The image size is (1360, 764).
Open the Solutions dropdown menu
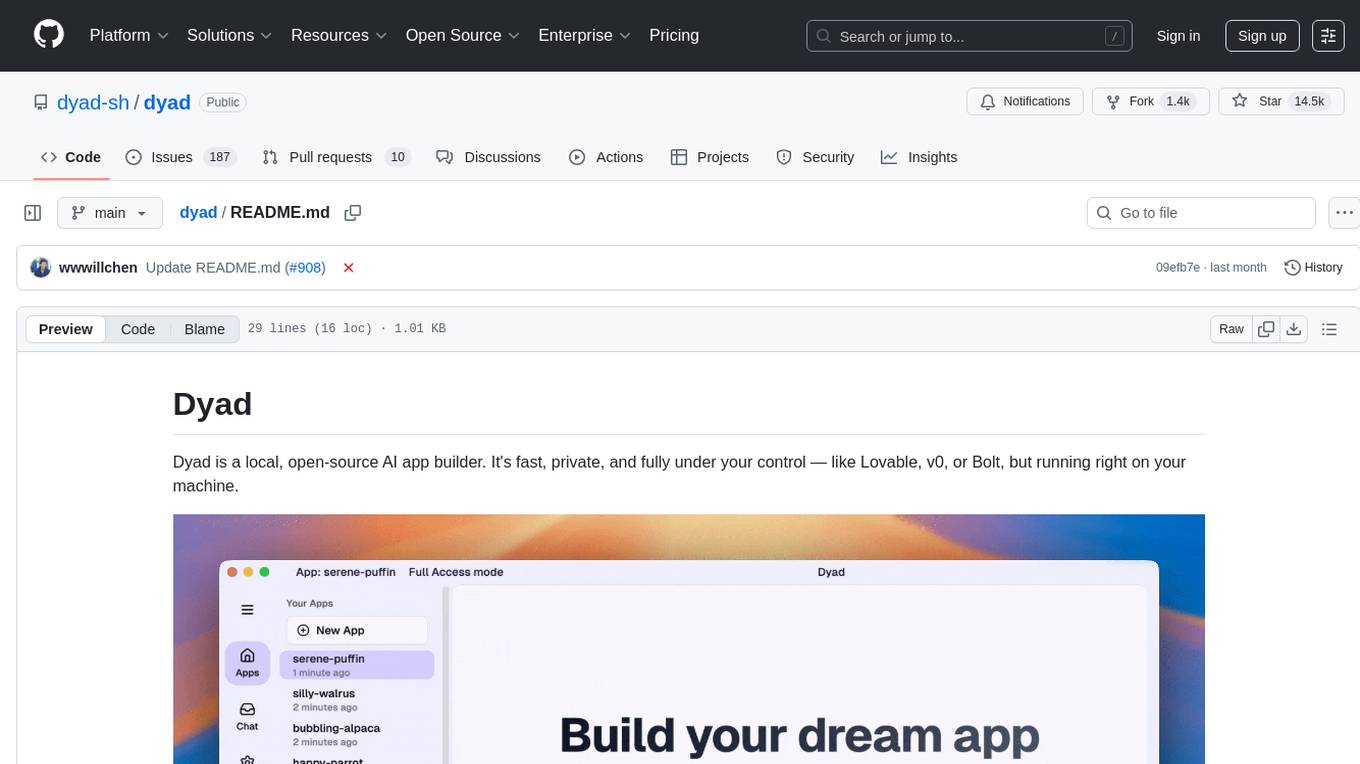coord(230,35)
